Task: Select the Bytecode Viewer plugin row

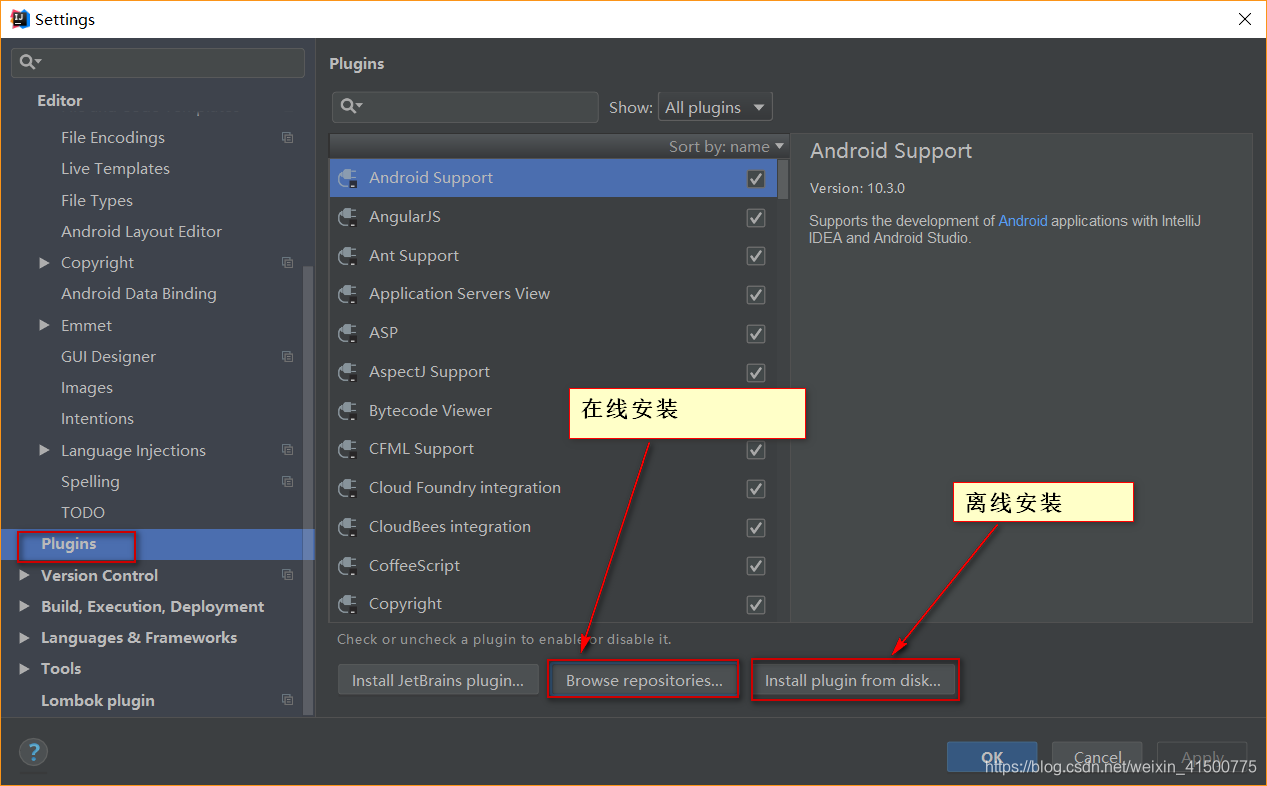Action: pyautogui.click(x=553, y=411)
